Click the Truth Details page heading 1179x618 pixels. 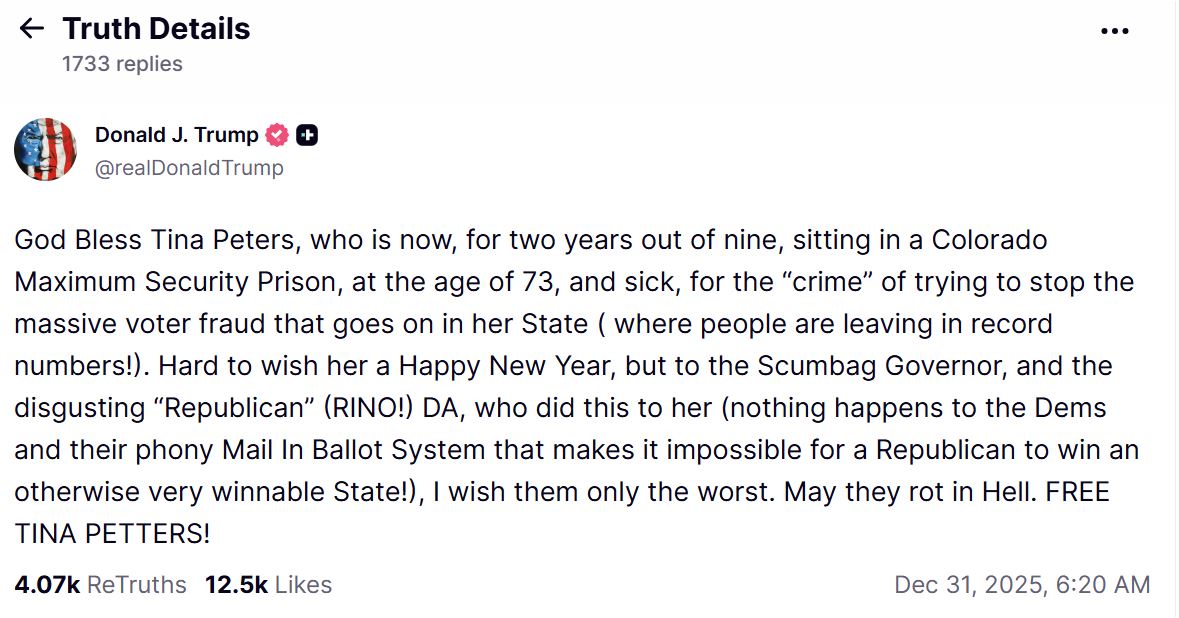156,29
